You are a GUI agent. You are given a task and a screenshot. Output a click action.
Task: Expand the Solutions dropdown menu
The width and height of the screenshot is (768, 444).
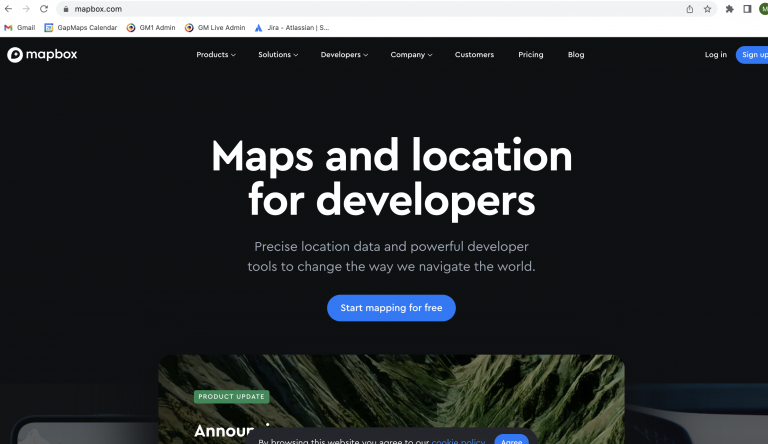pyautogui.click(x=277, y=55)
